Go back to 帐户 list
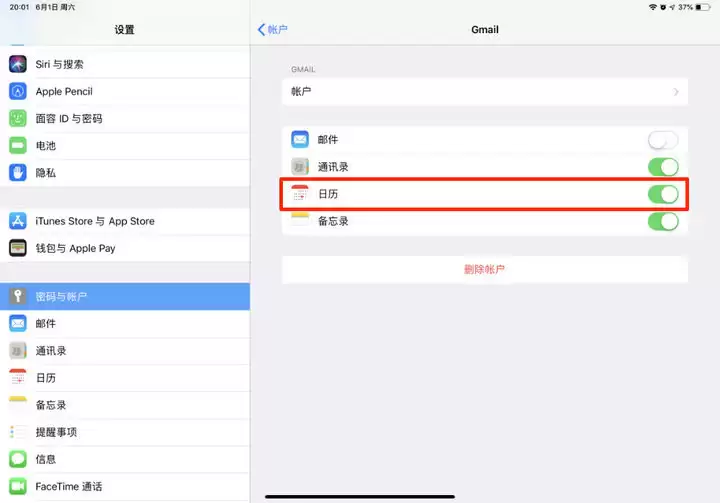The height and width of the screenshot is (503, 720). pyautogui.click(x=273, y=29)
